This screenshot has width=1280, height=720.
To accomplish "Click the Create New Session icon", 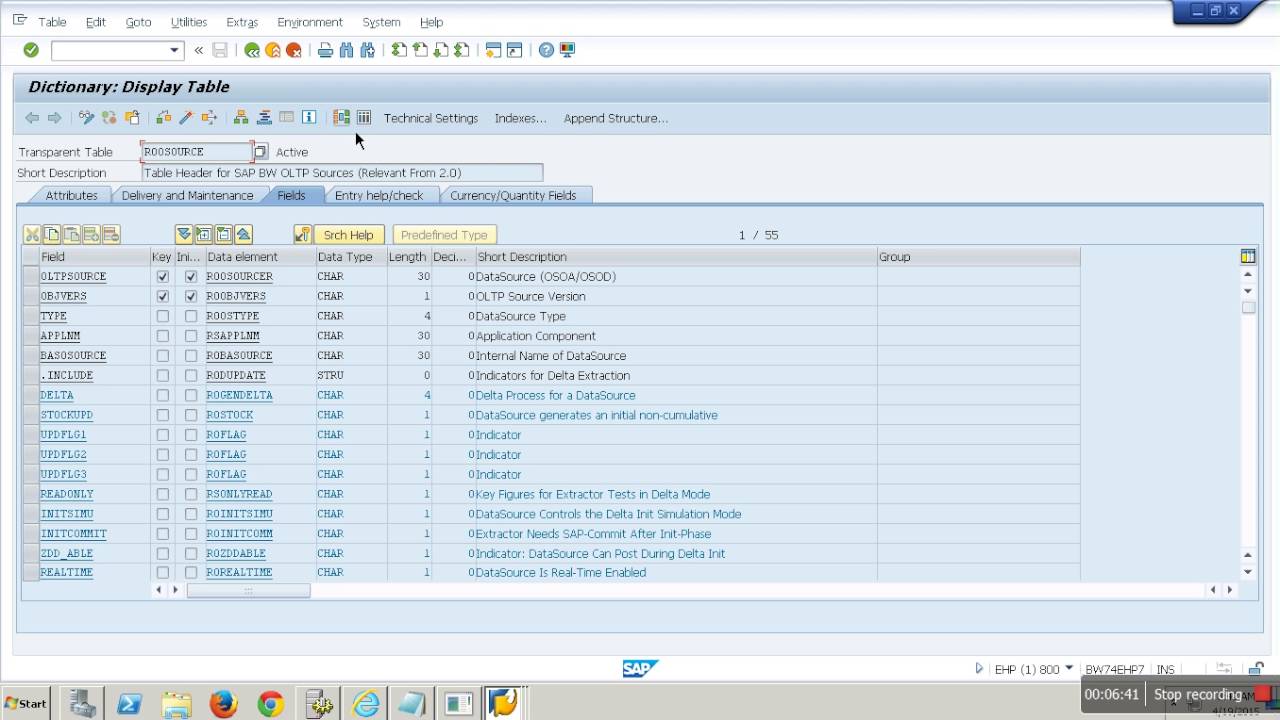I will point(493,50).
